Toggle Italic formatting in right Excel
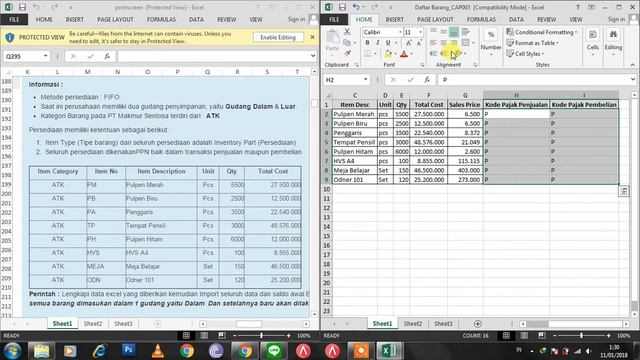Image resolution: width=640 pixels, height=360 pixels. [378, 43]
